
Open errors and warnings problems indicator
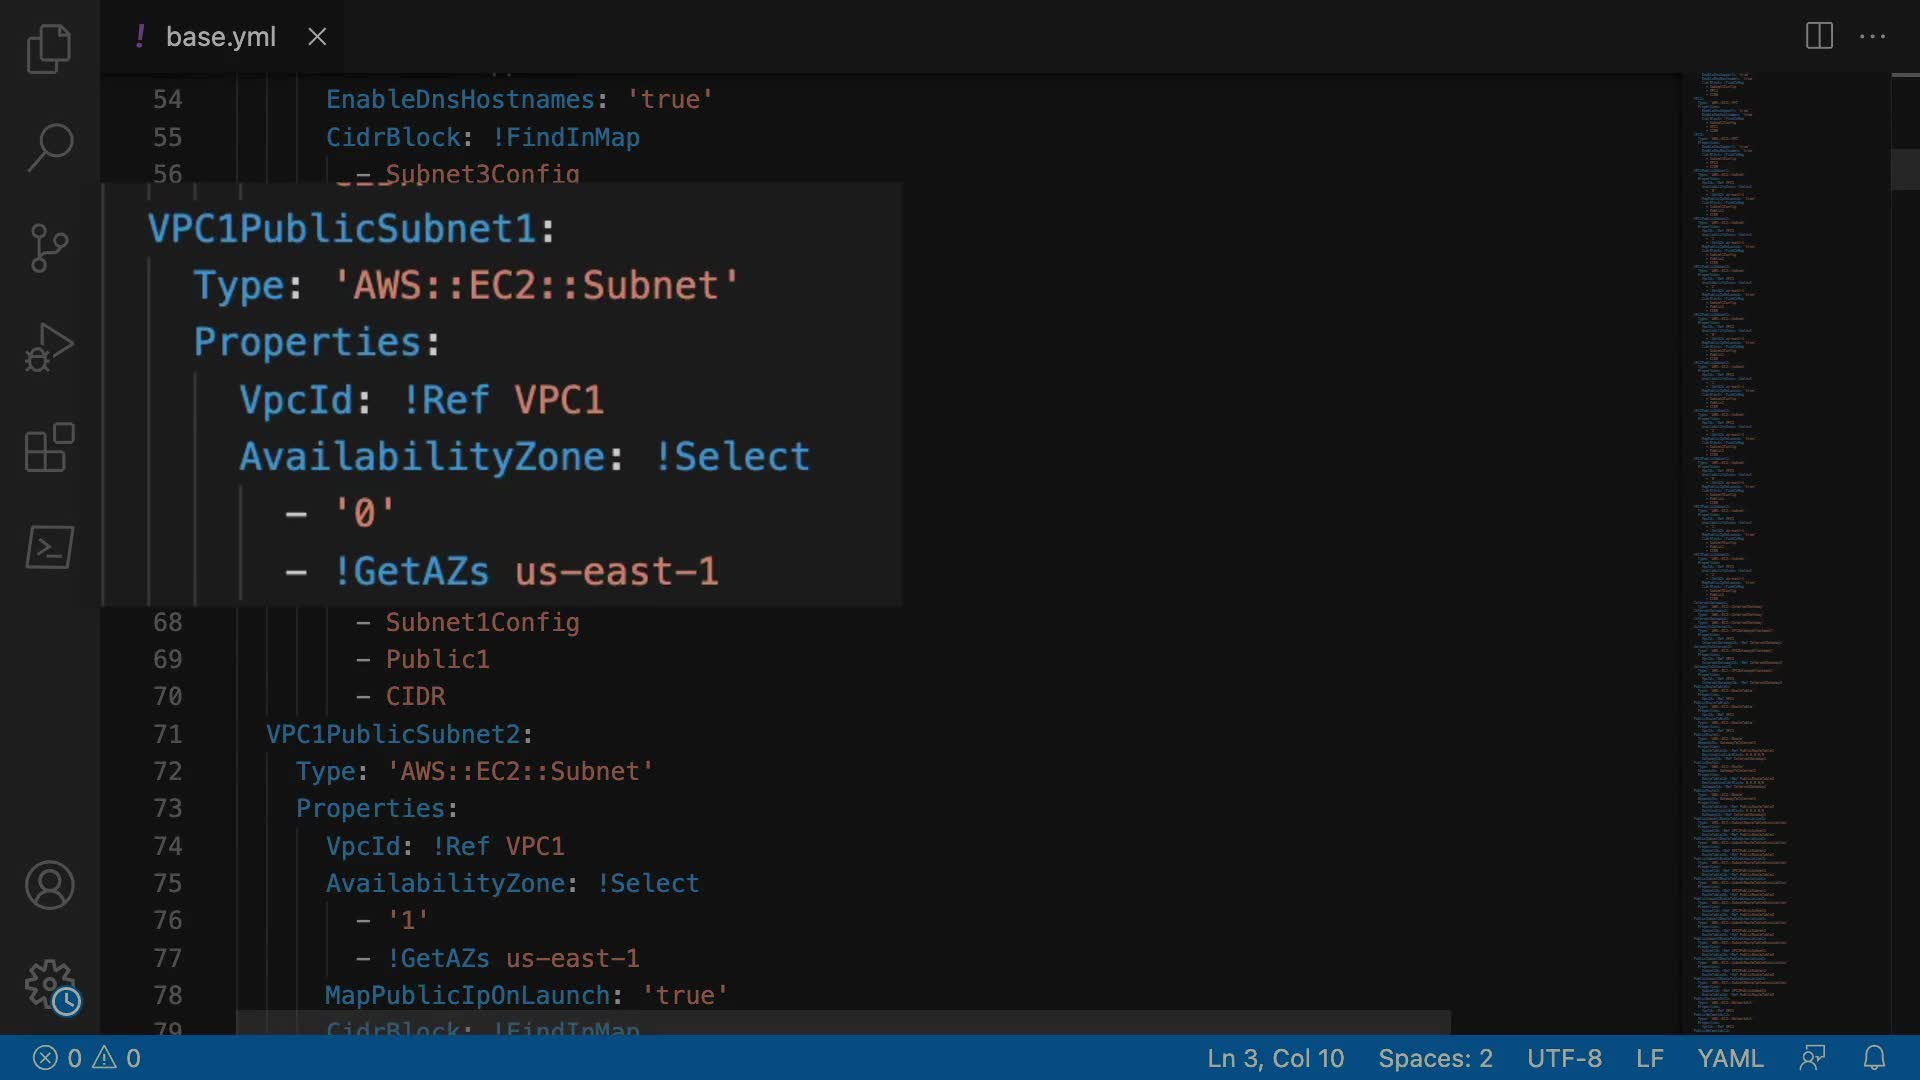tap(87, 1058)
